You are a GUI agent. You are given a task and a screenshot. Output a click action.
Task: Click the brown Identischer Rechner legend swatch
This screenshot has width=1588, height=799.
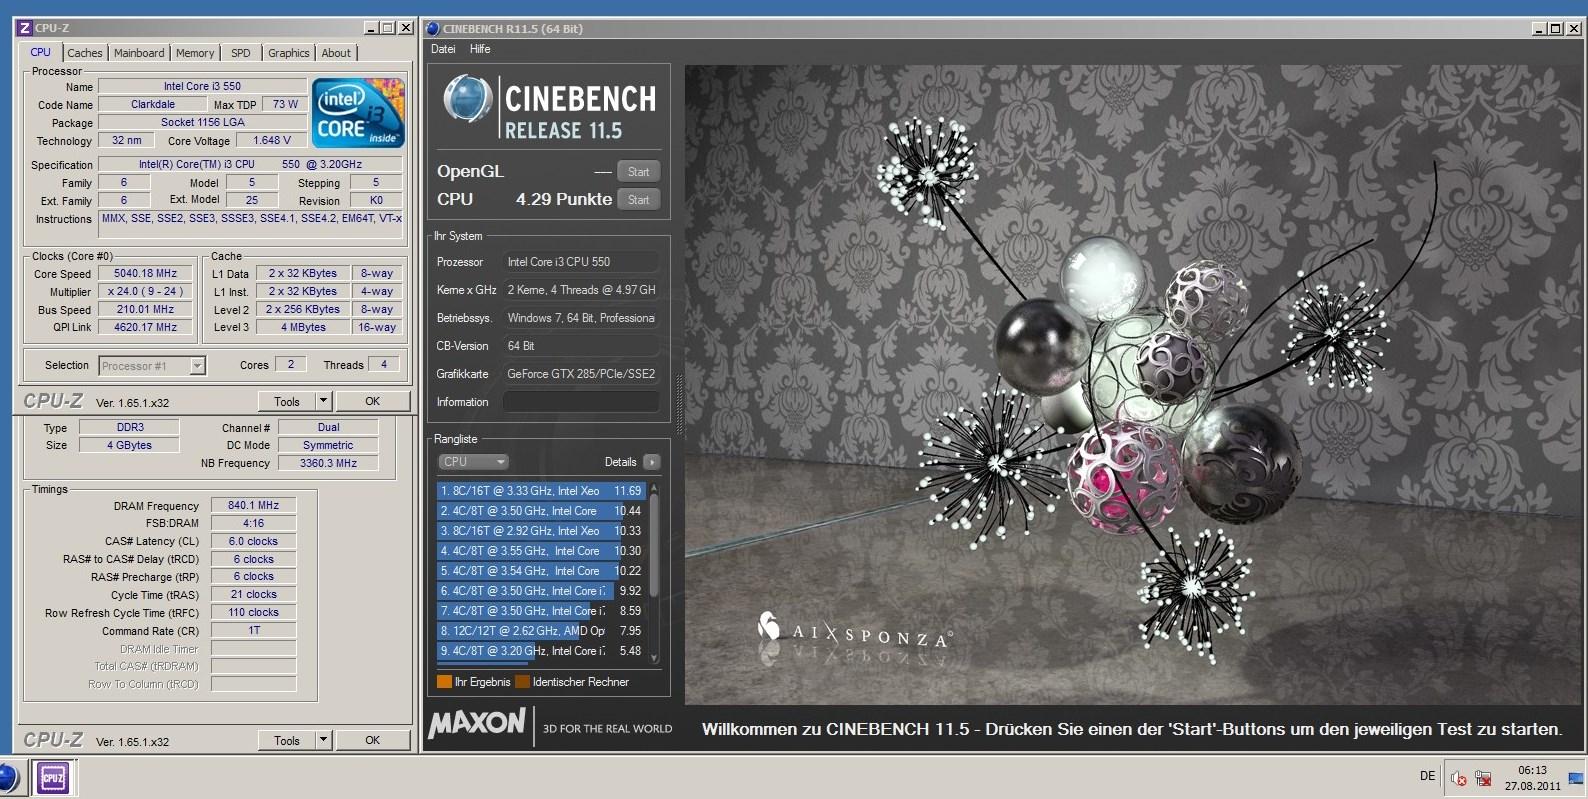point(522,682)
